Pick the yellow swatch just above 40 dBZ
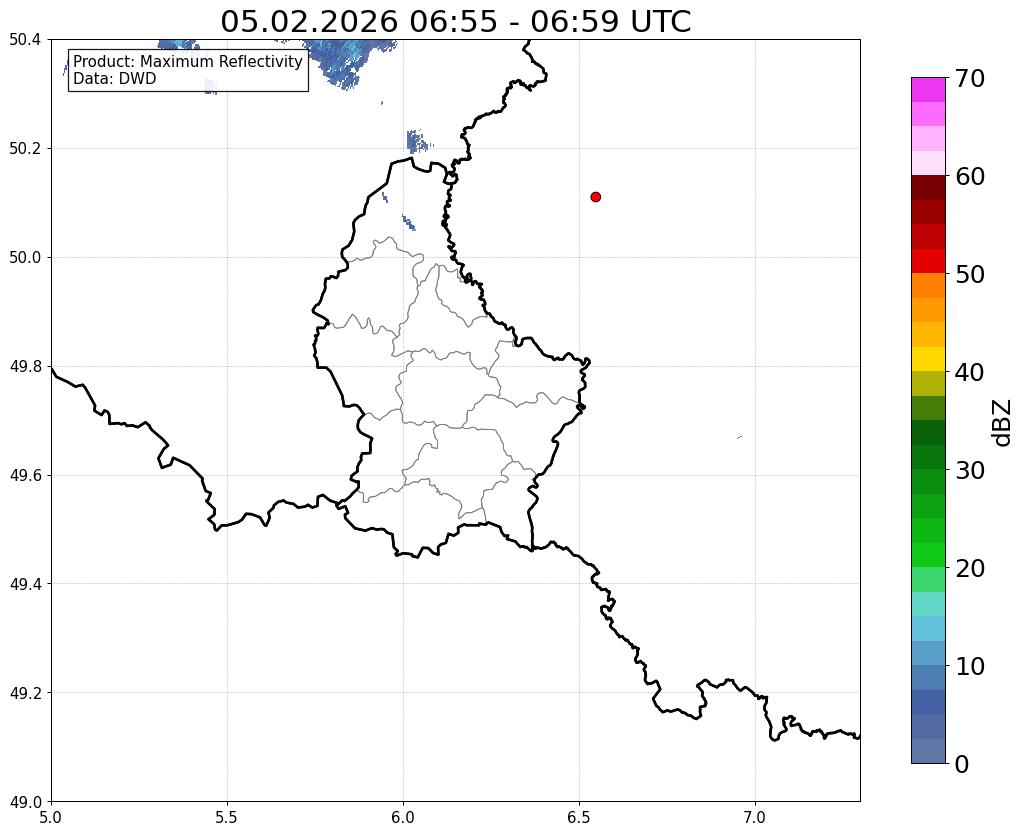 click(928, 359)
